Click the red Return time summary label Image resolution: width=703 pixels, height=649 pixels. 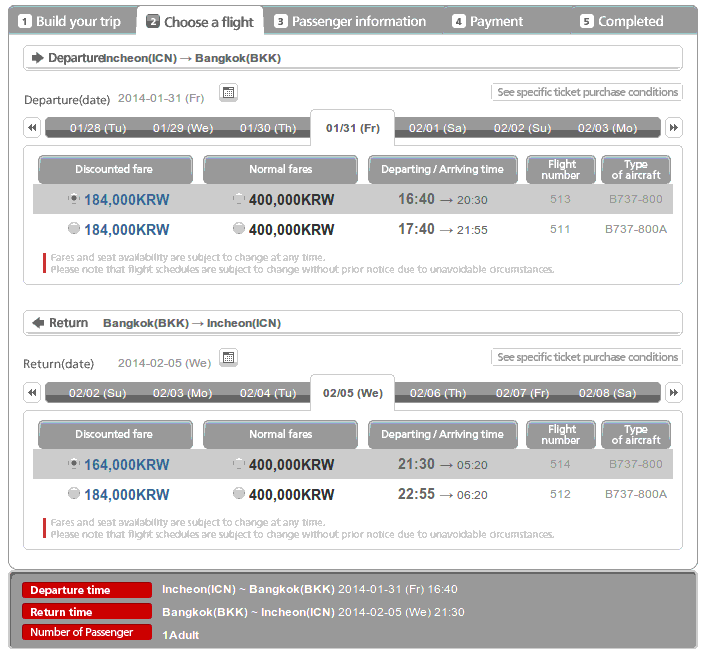click(87, 611)
